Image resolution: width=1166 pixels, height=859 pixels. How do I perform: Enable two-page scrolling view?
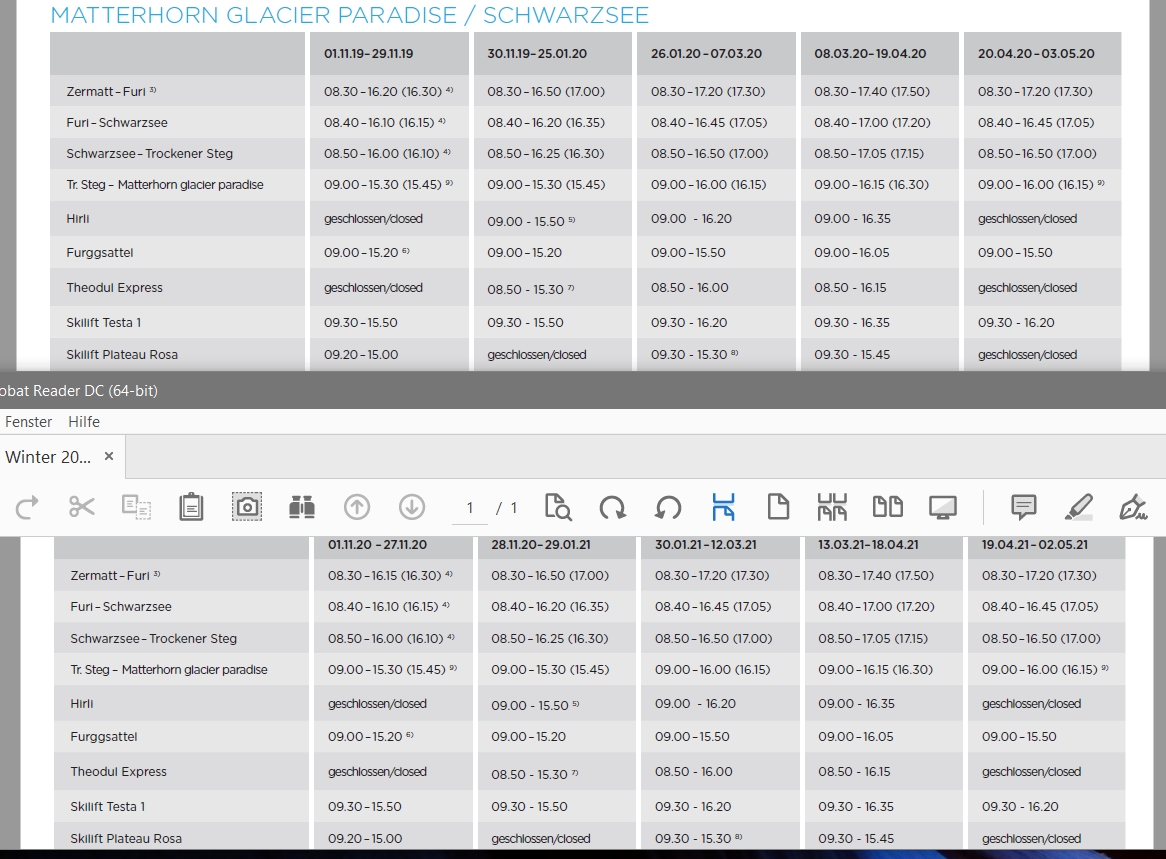tap(833, 508)
